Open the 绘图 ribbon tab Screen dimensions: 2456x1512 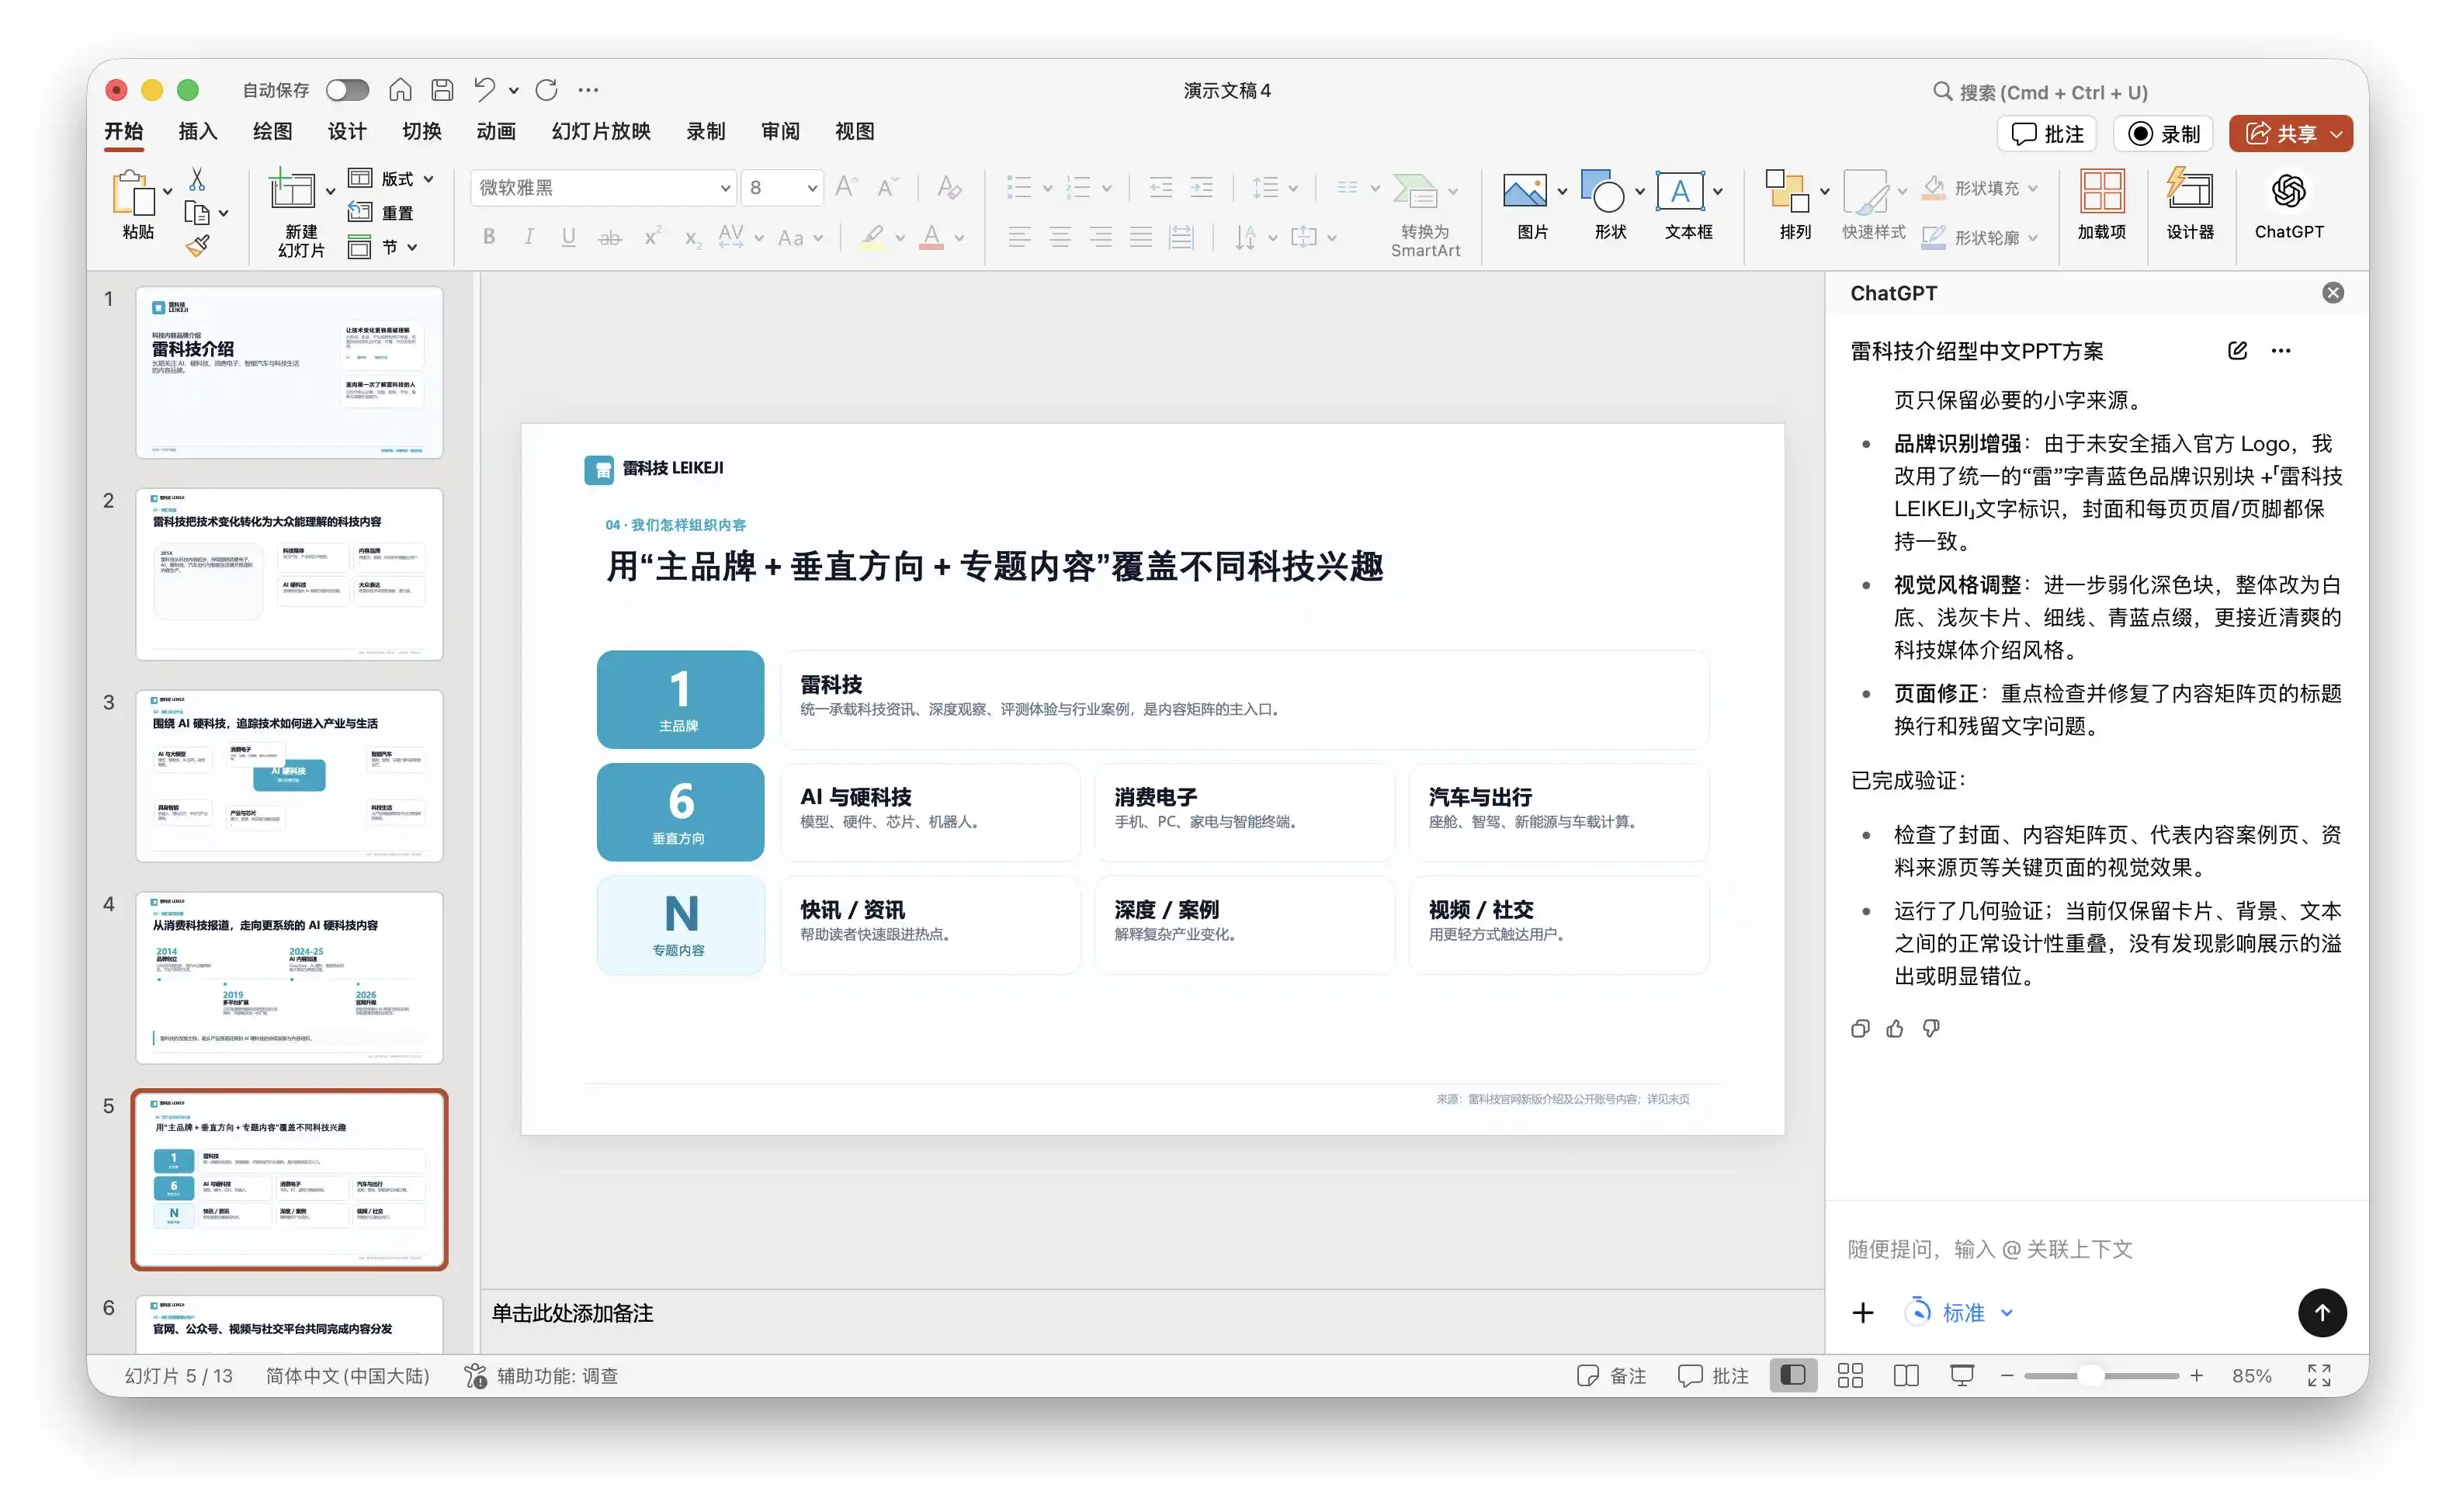click(x=272, y=131)
